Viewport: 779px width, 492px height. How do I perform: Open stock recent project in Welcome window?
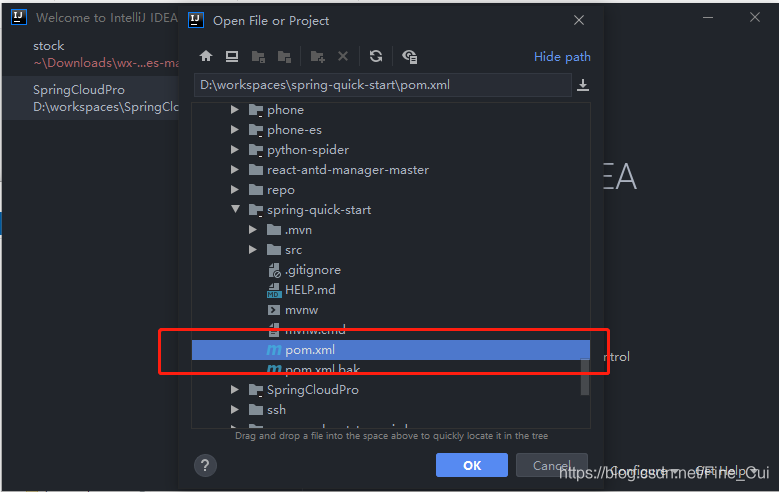(92, 54)
